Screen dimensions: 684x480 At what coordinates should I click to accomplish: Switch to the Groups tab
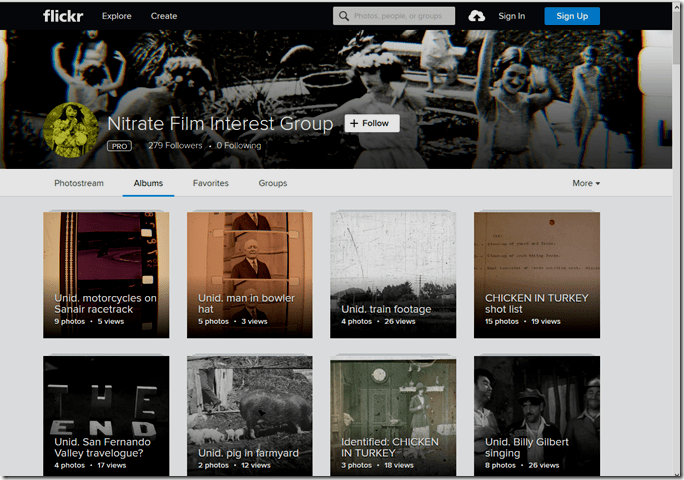(273, 183)
